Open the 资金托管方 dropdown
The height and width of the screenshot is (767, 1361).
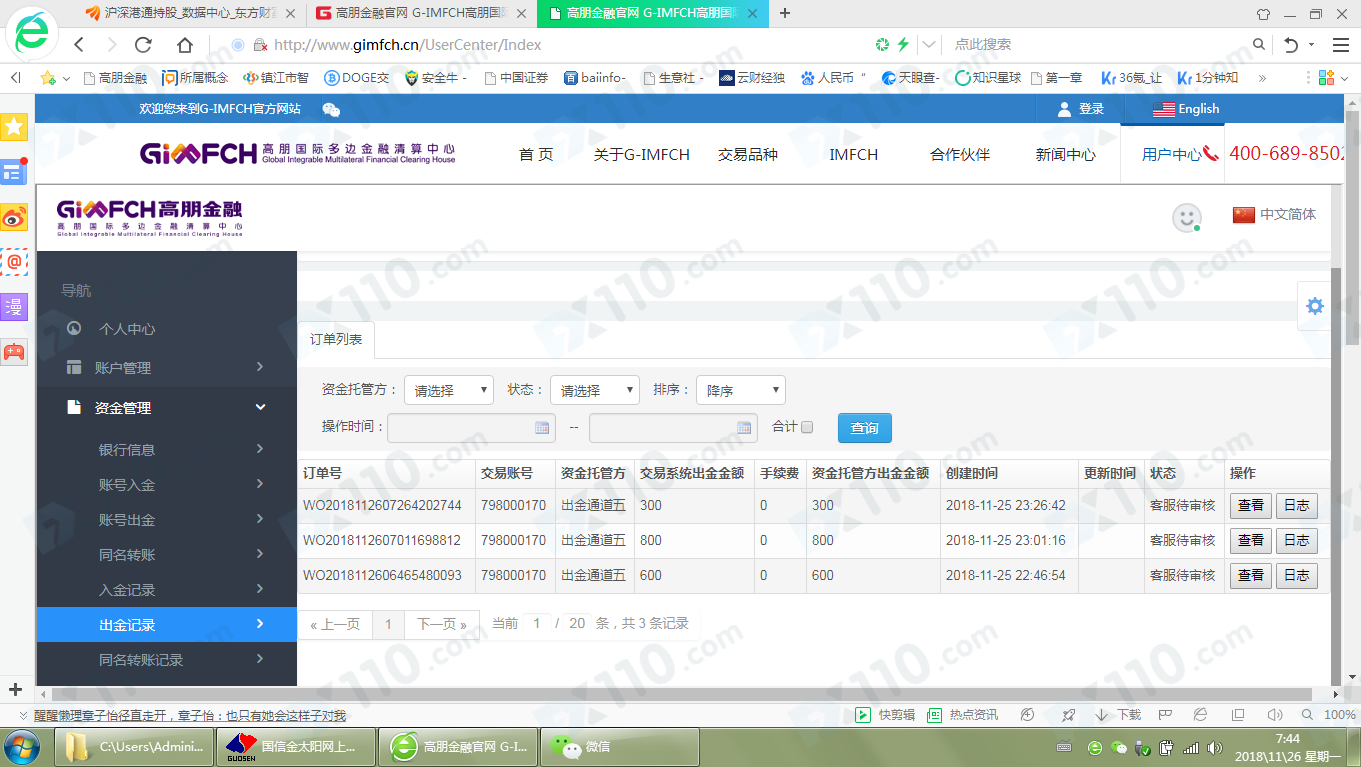449,390
